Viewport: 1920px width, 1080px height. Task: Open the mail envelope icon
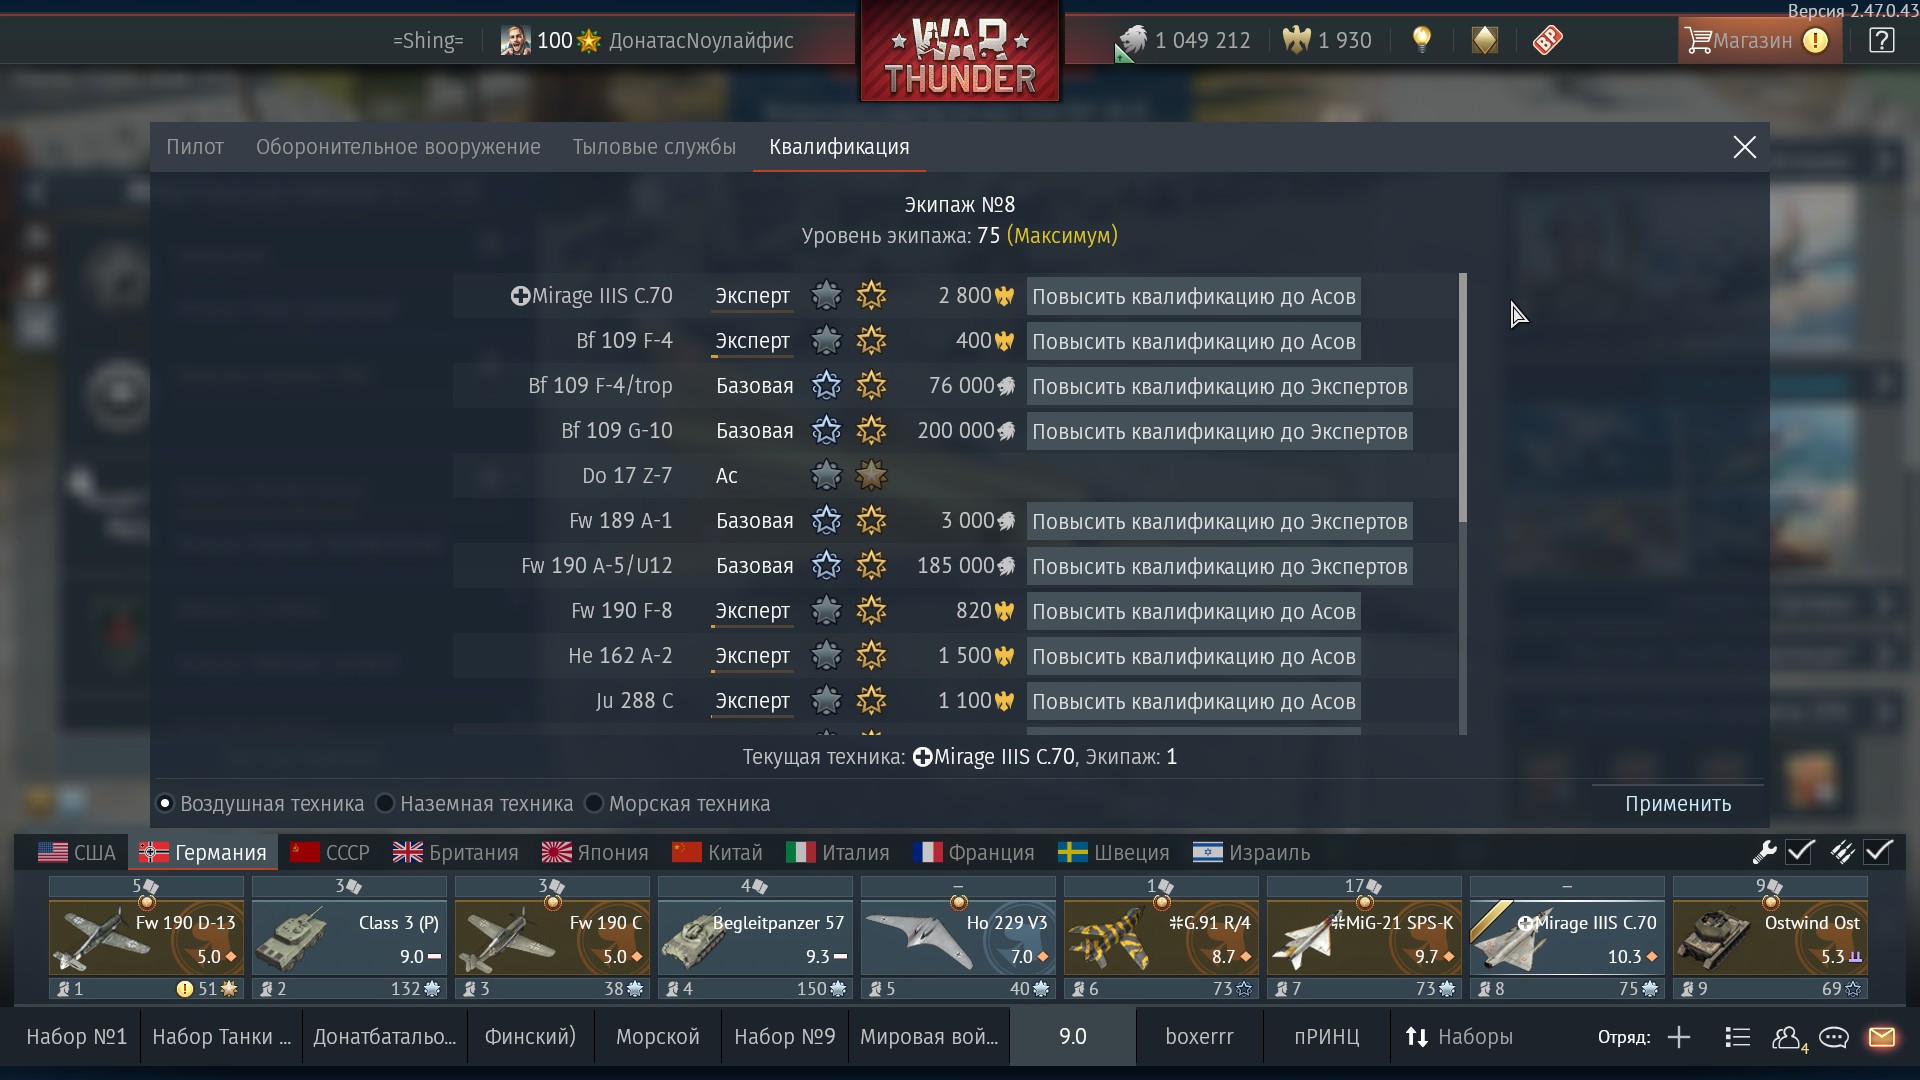click(x=1882, y=1037)
